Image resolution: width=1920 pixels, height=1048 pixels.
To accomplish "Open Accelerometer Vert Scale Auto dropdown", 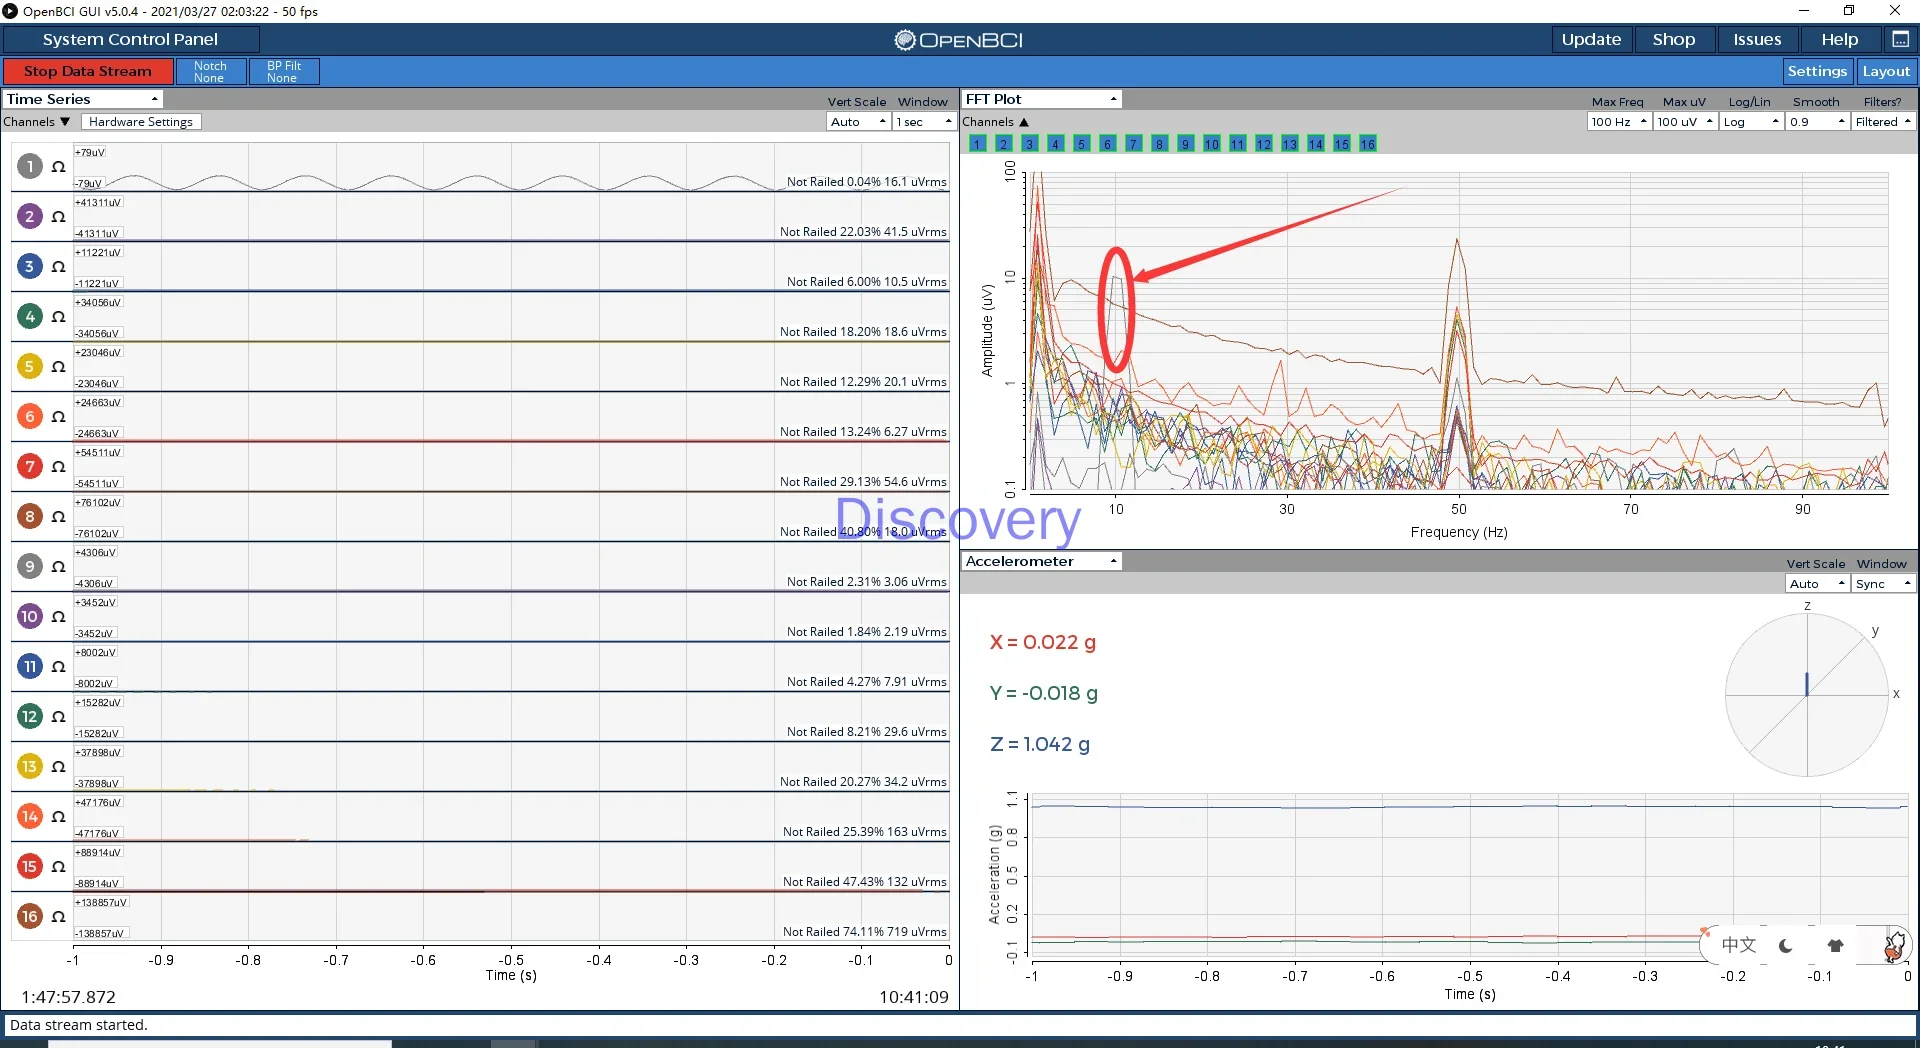I will (x=1817, y=583).
